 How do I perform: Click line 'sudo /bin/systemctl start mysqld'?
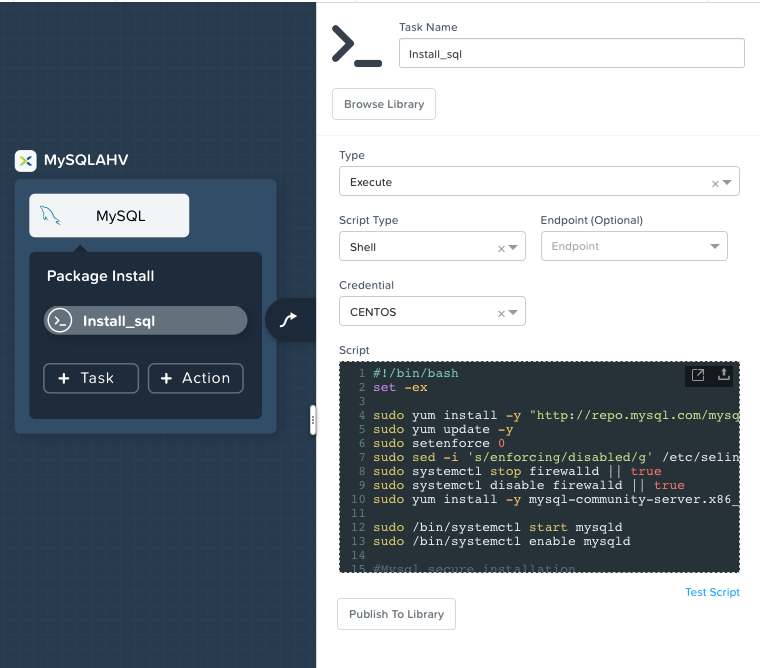[497, 527]
